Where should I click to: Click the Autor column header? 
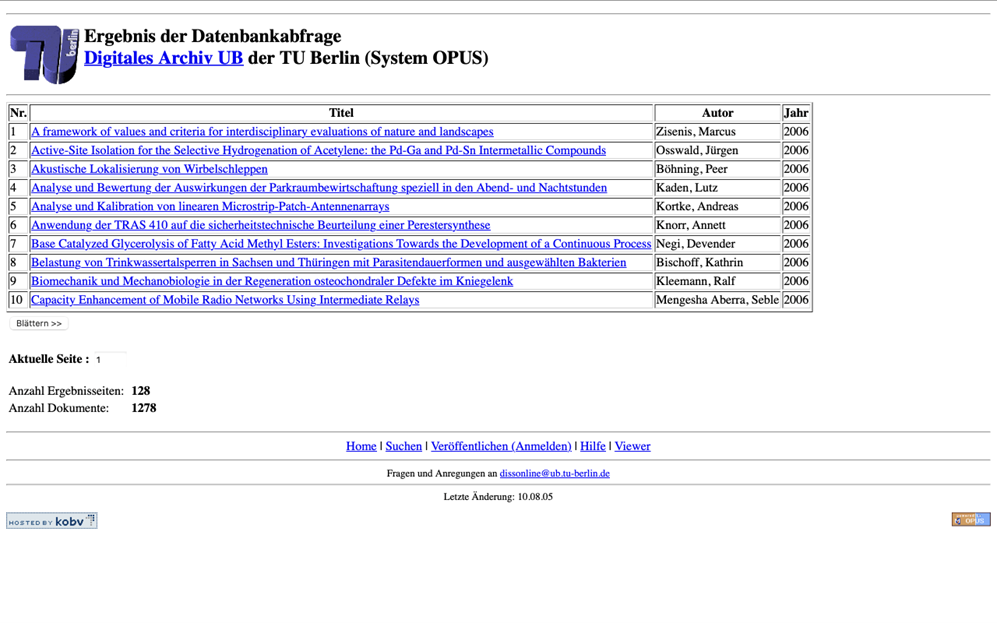(x=717, y=113)
